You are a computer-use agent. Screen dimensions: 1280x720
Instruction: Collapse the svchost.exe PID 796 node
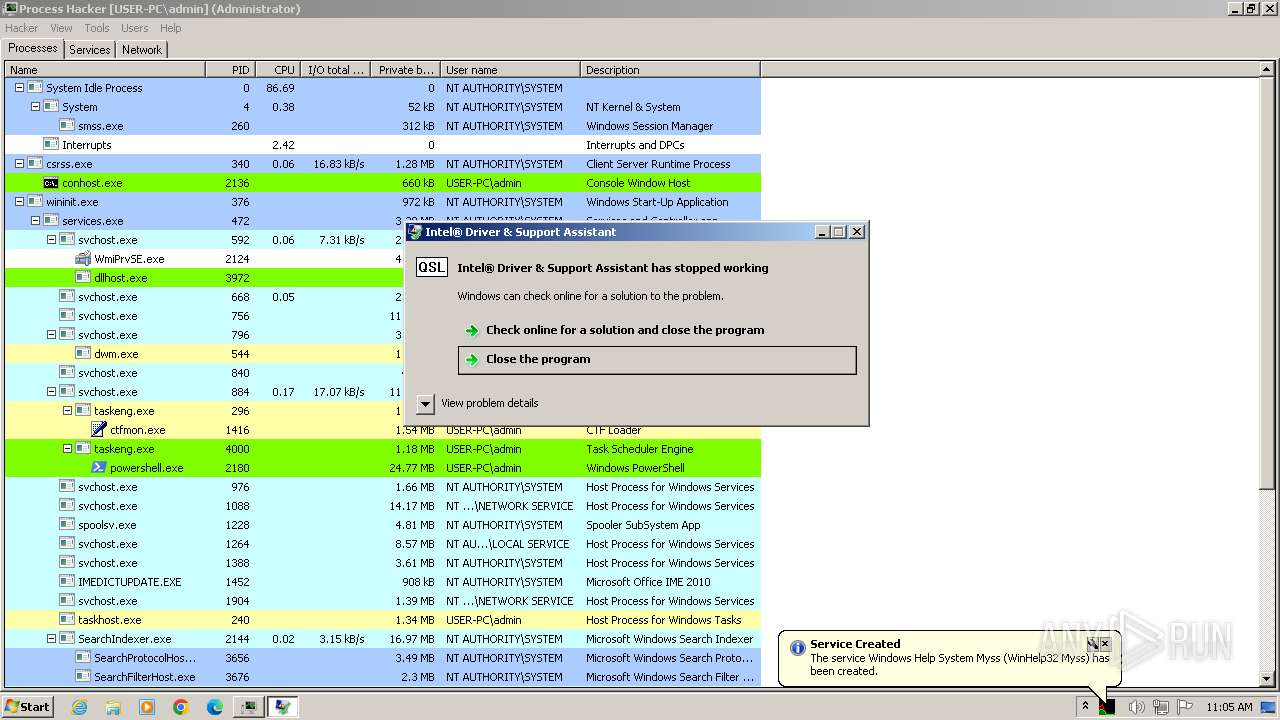tap(51, 335)
